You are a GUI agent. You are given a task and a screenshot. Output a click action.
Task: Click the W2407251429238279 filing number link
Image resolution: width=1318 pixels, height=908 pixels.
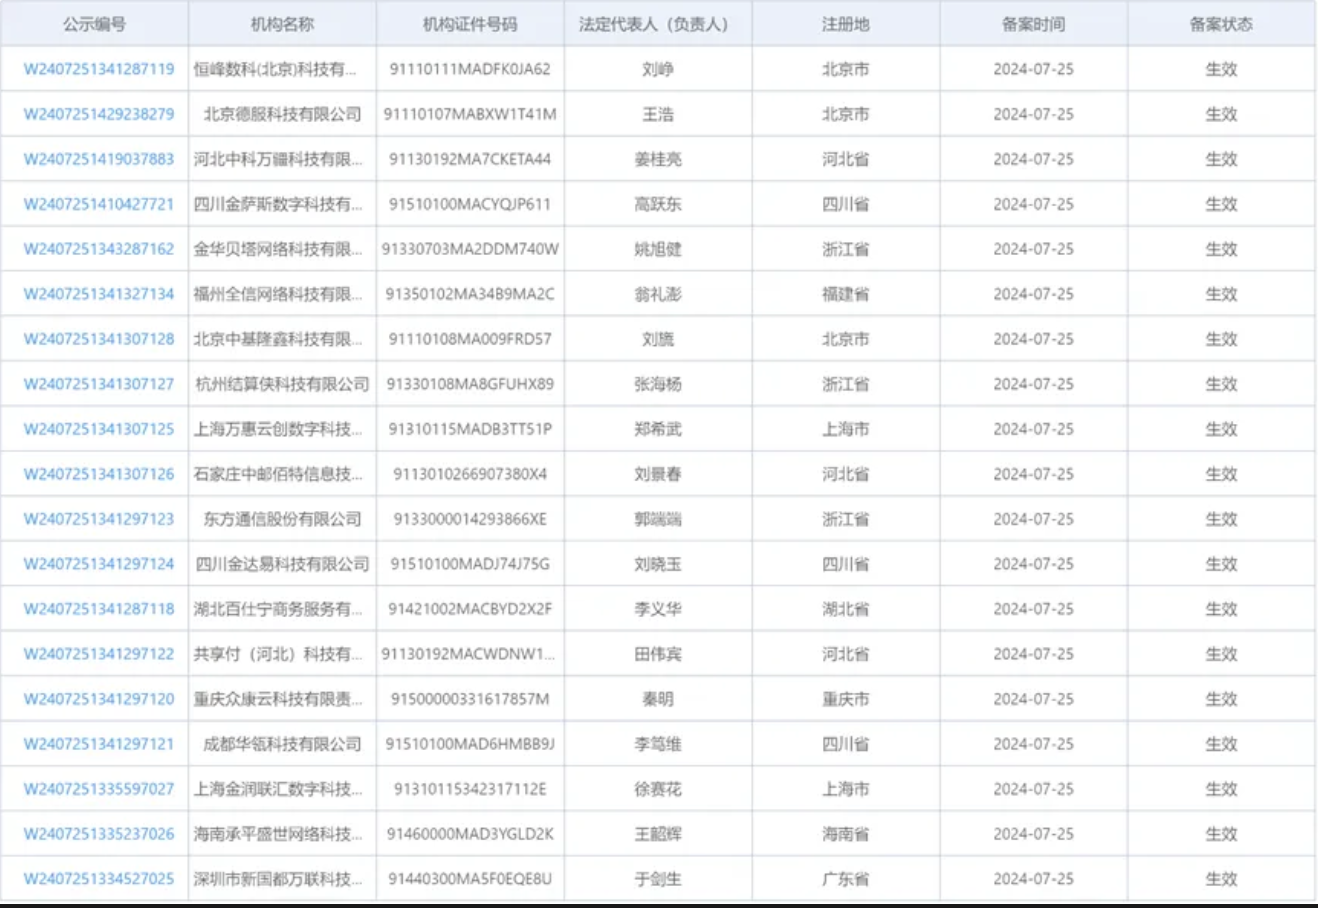click(99, 114)
